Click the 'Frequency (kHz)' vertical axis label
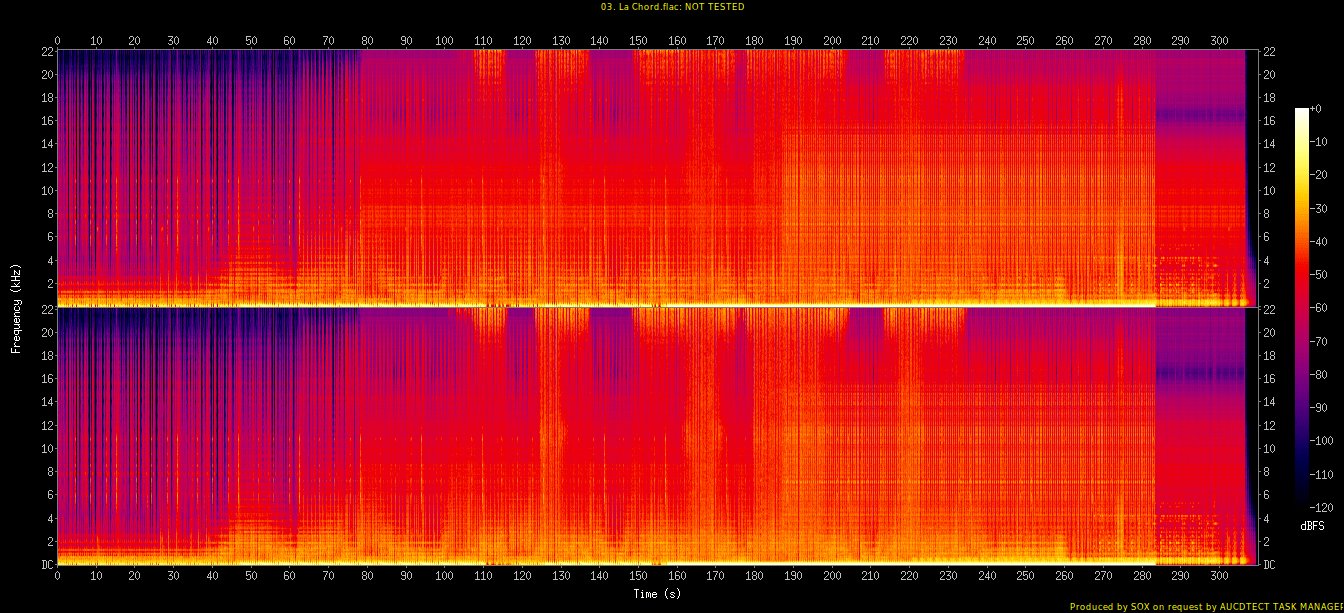 pos(17,306)
